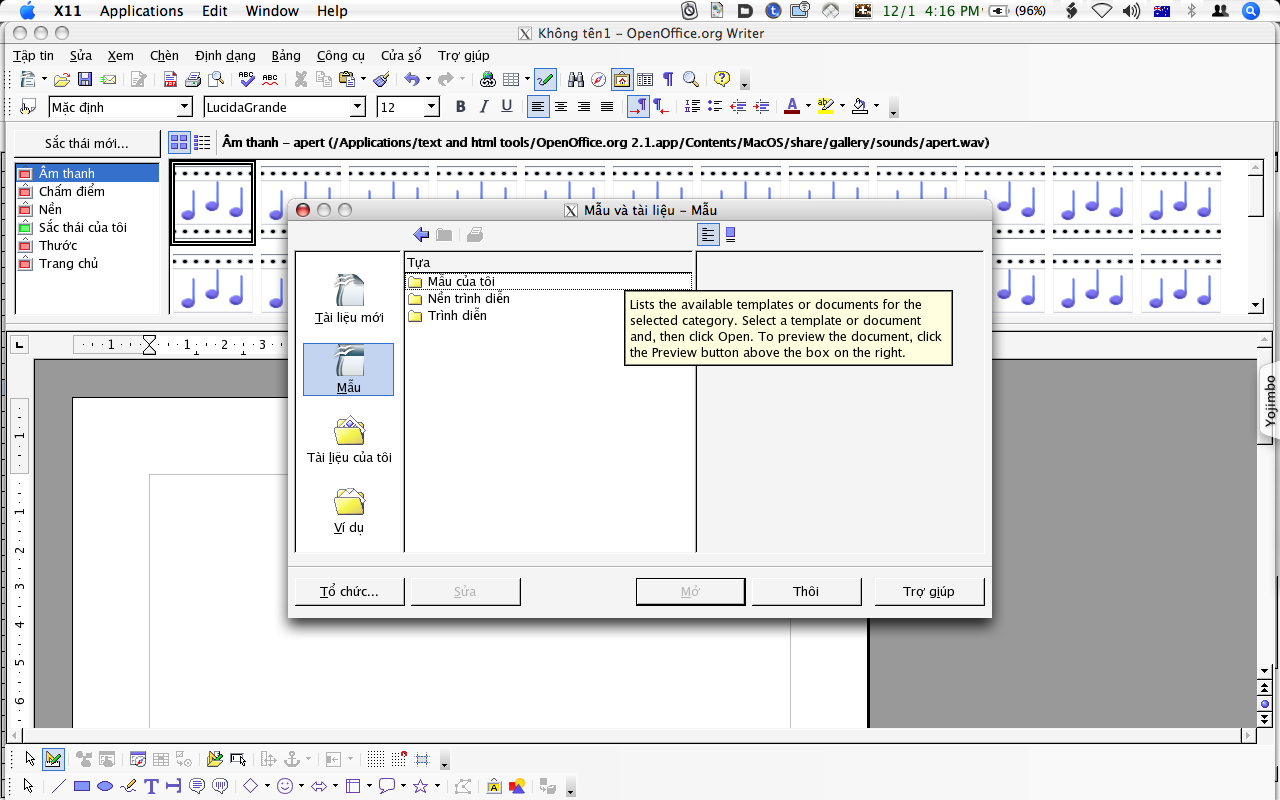1280x800 pixels.
Task: Select the Ví dụ category
Action: click(349, 511)
